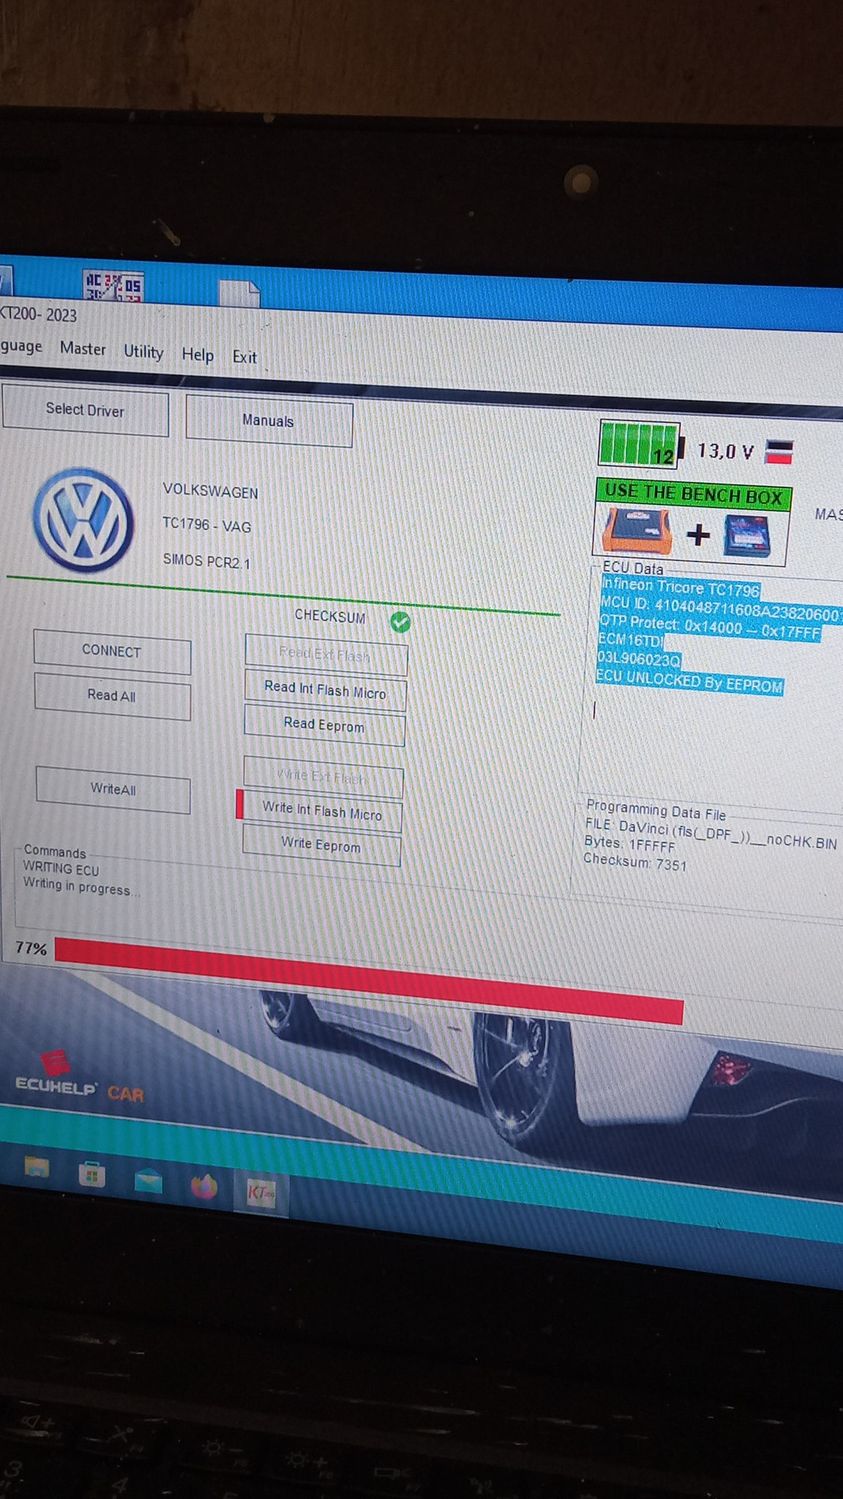
Task: Open the Language menu
Action: pyautogui.click(x=21, y=346)
